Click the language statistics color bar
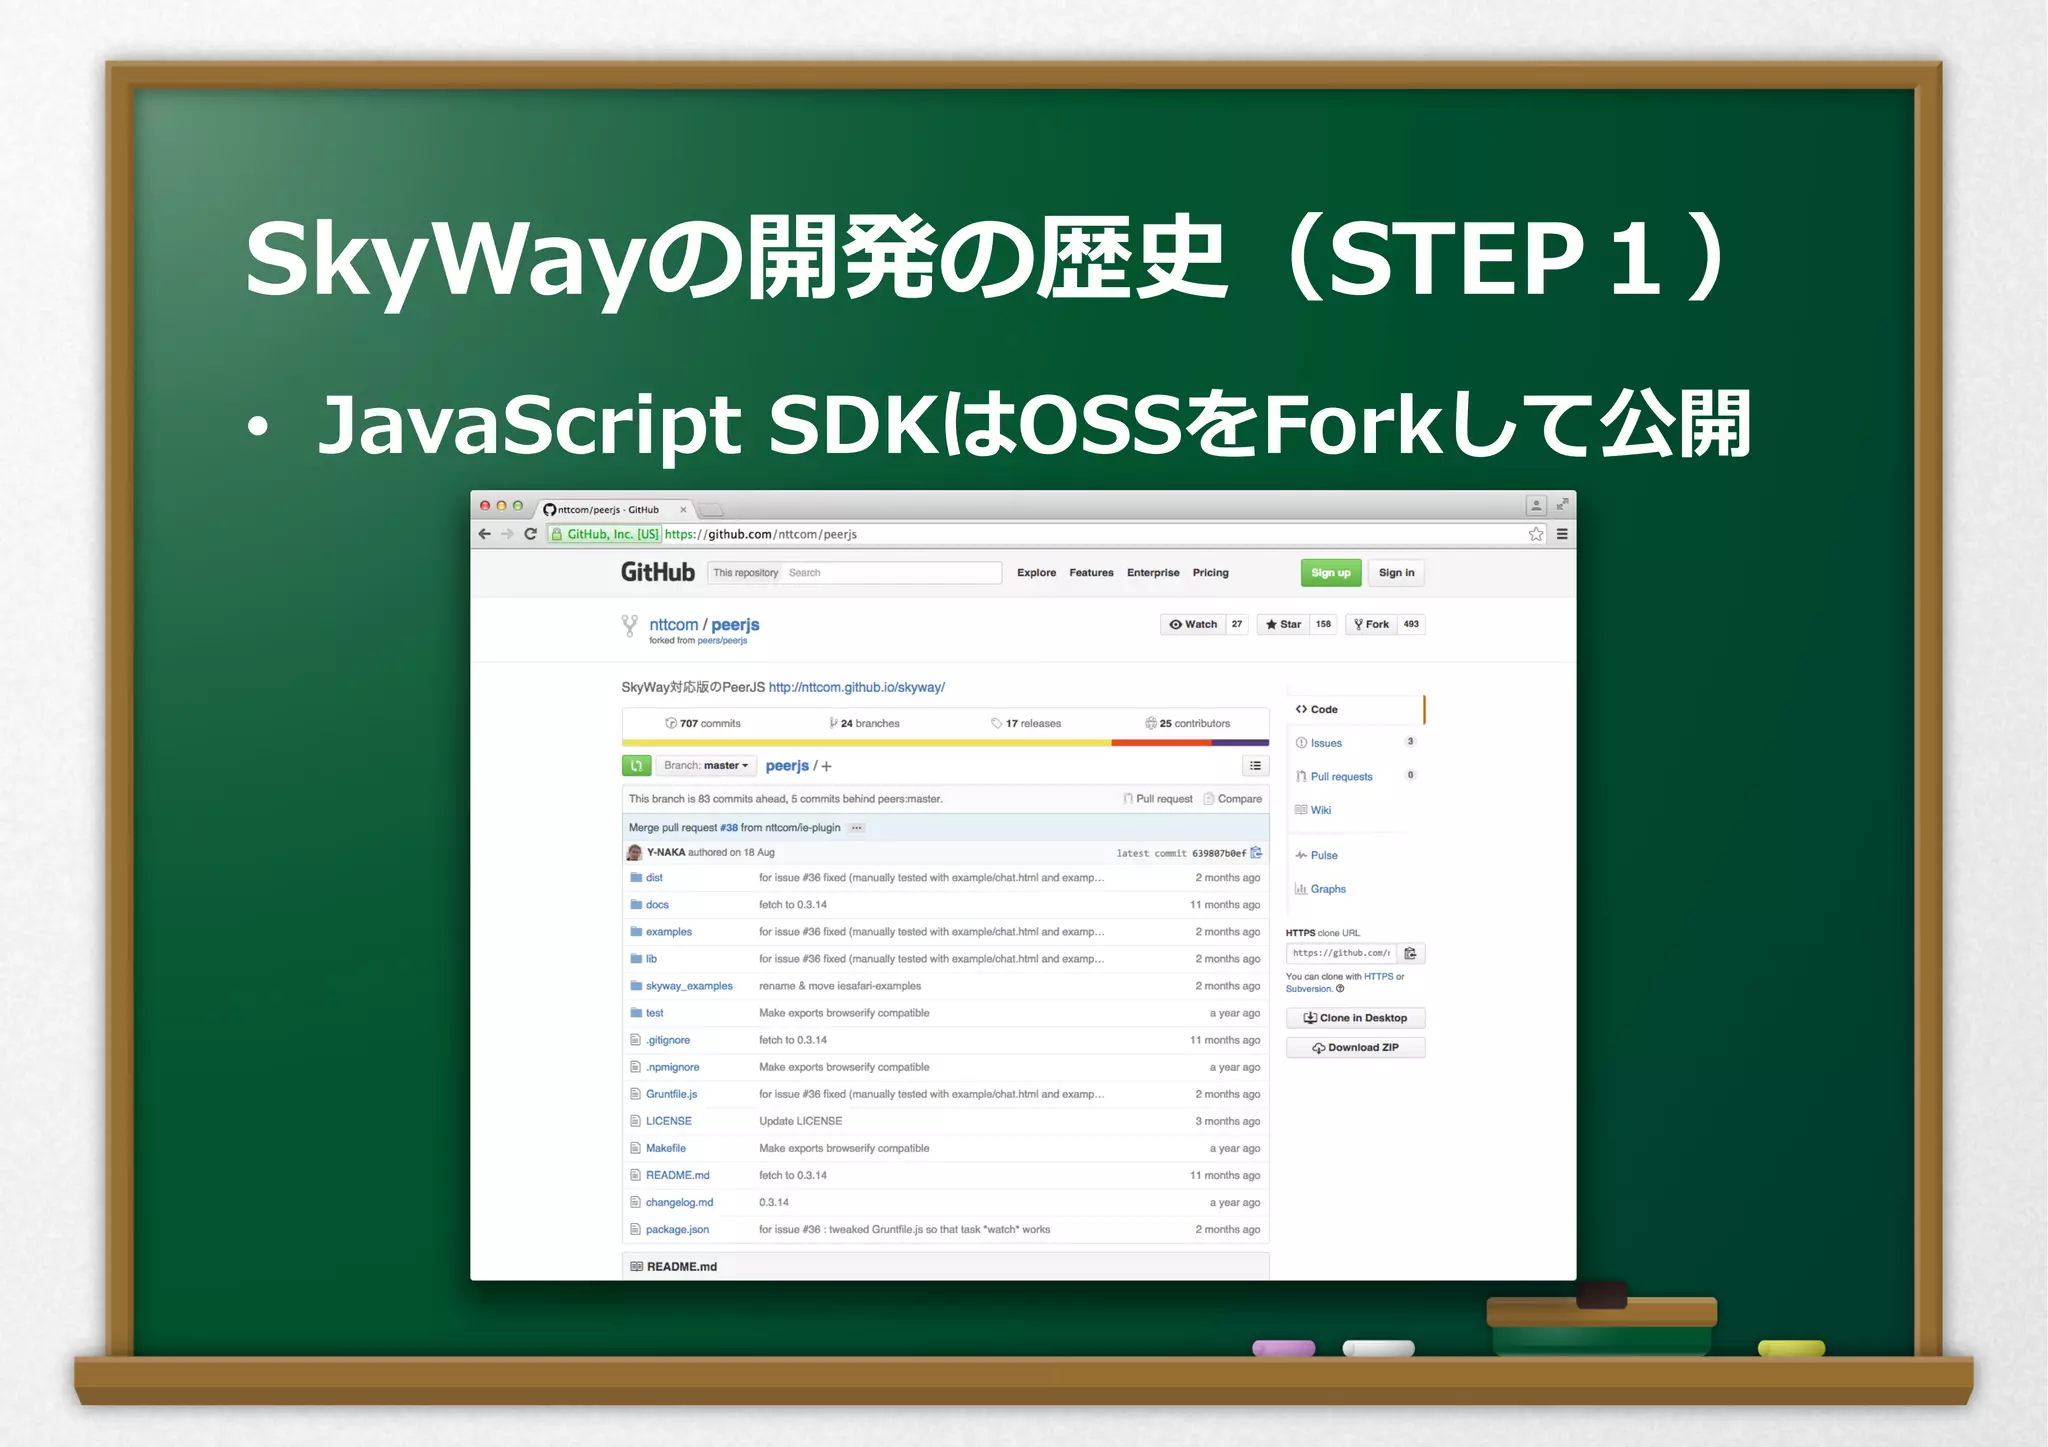 tap(945, 743)
